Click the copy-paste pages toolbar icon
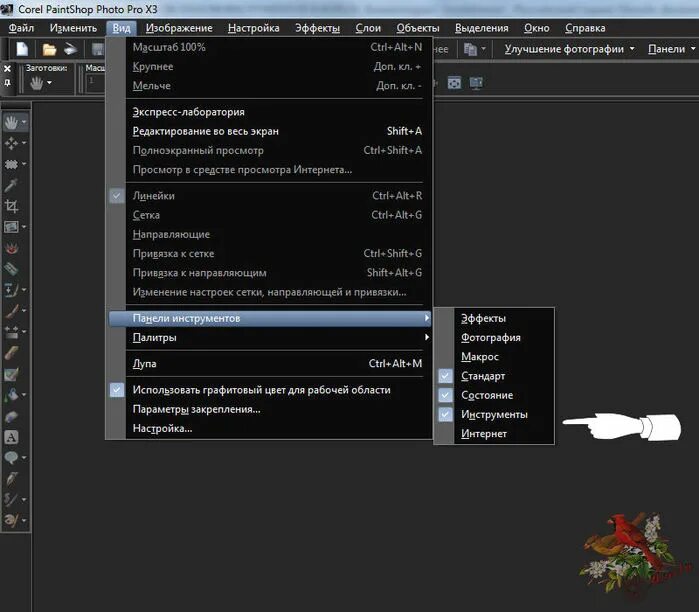Viewport: 699px width, 612px height. (470, 49)
